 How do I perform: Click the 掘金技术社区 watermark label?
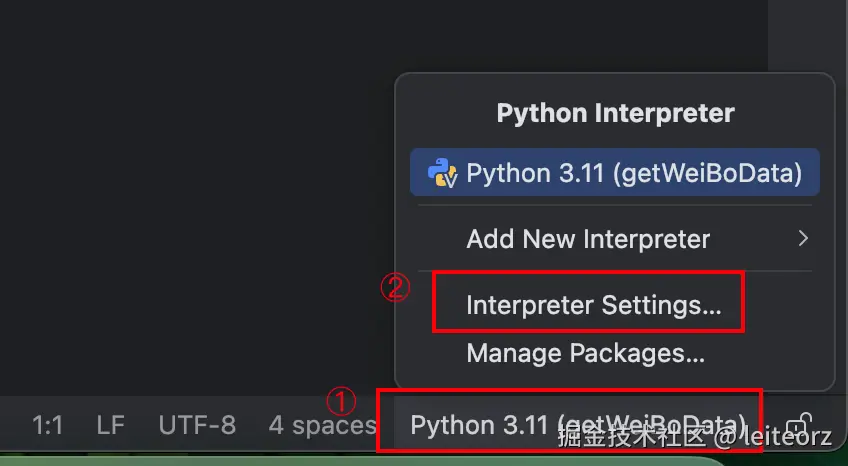(x=632, y=437)
